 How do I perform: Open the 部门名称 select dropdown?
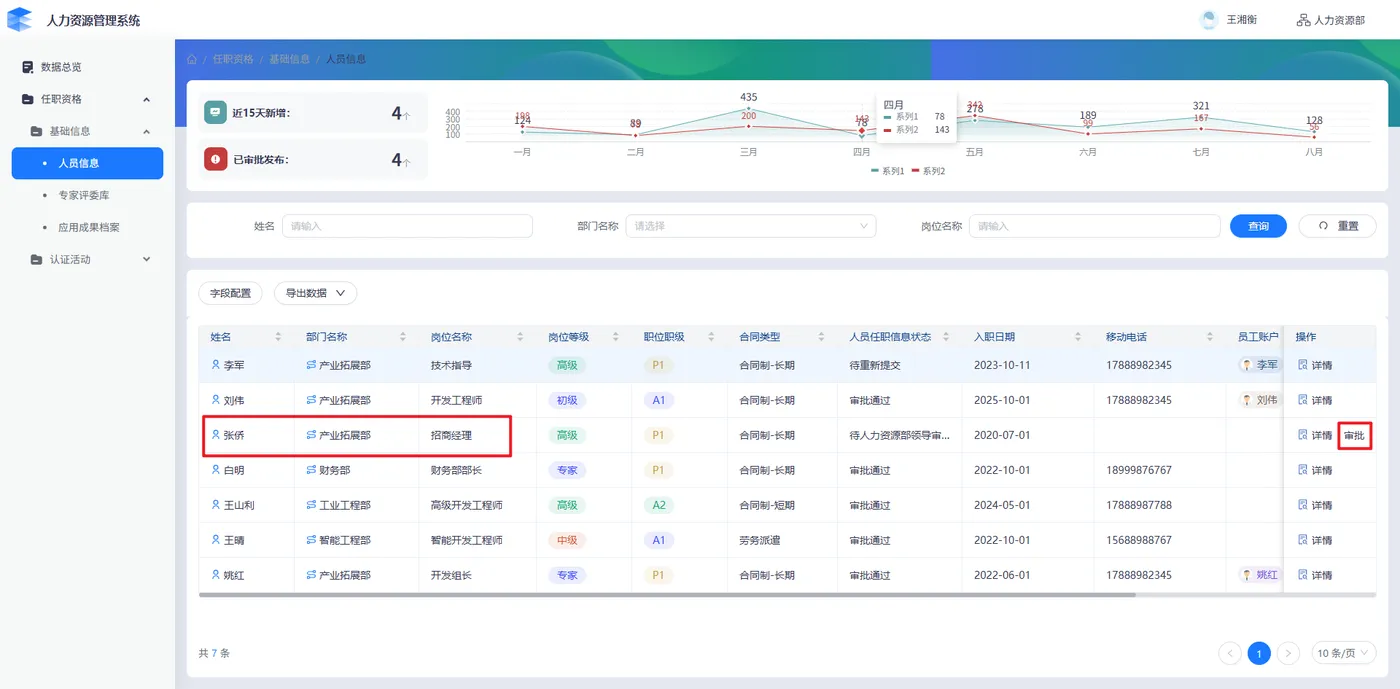[x=751, y=226]
